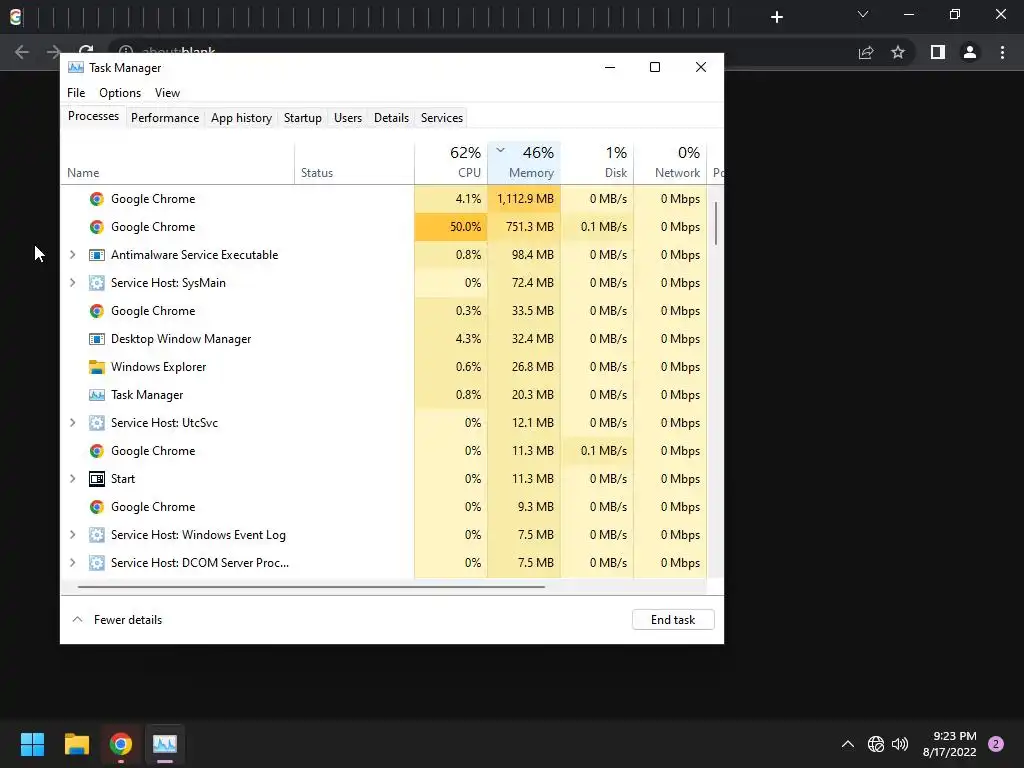Click the Chrome icon in the 9.3 MB row
1024x768 pixels.
pyautogui.click(x=97, y=507)
